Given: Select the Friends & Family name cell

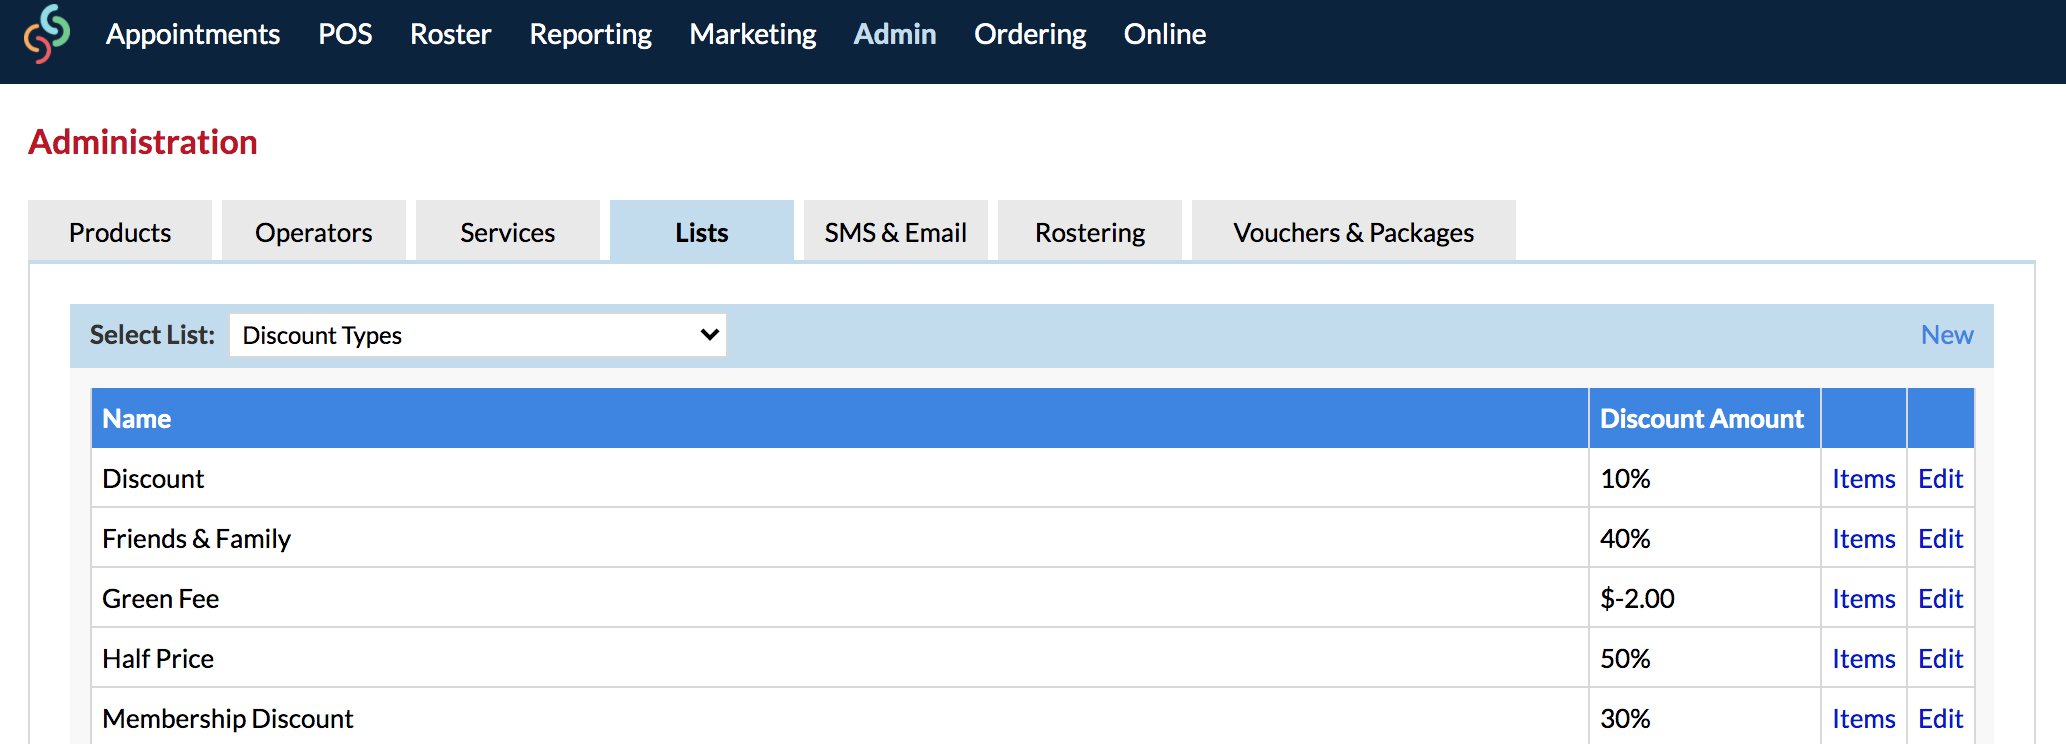Looking at the screenshot, I should tap(840, 538).
